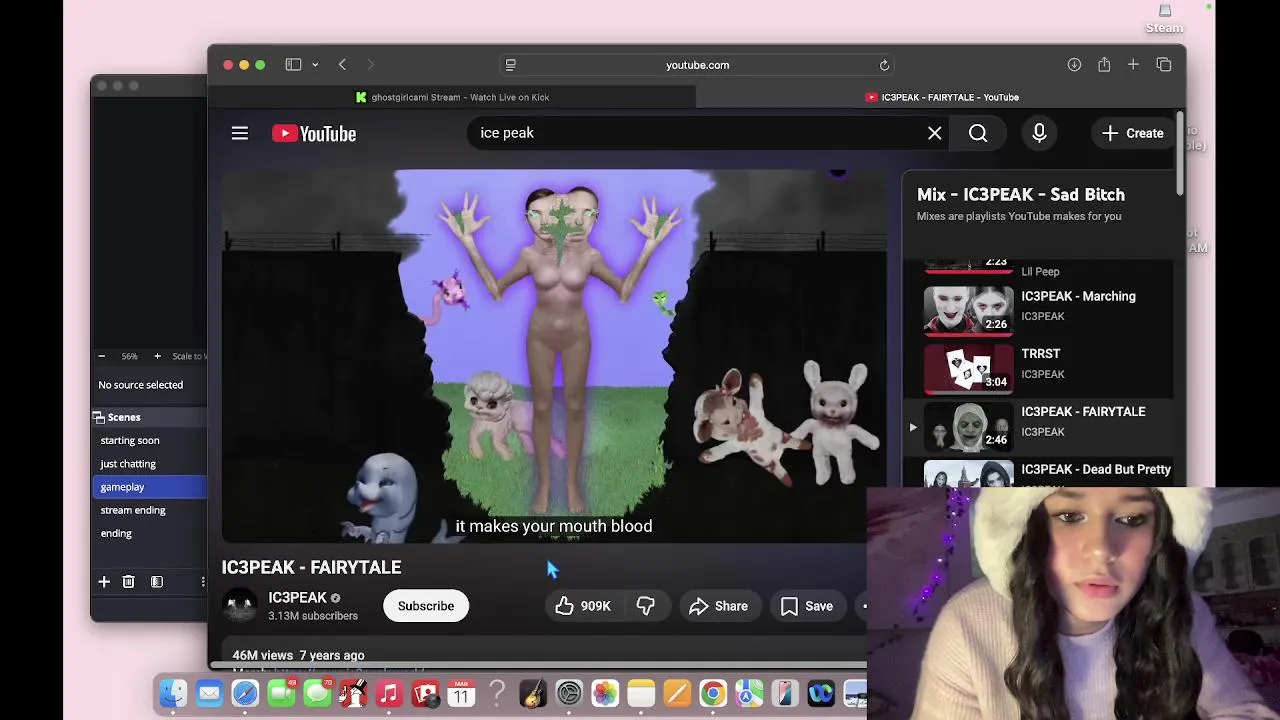The width and height of the screenshot is (1280, 720).
Task: Open the Music app in Dock
Action: coord(389,693)
